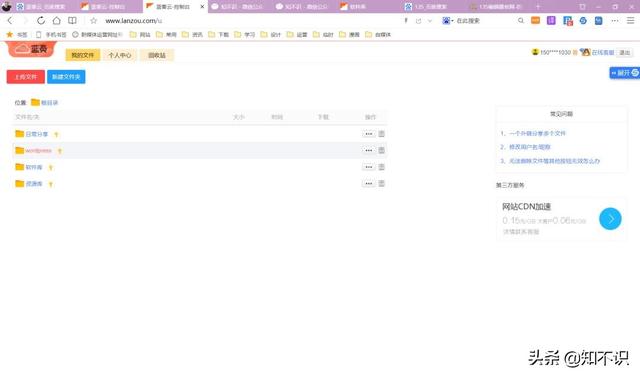Expand the search engine selector paw dropdown
The image size is (640, 377).
pyautogui.click(x=448, y=20)
